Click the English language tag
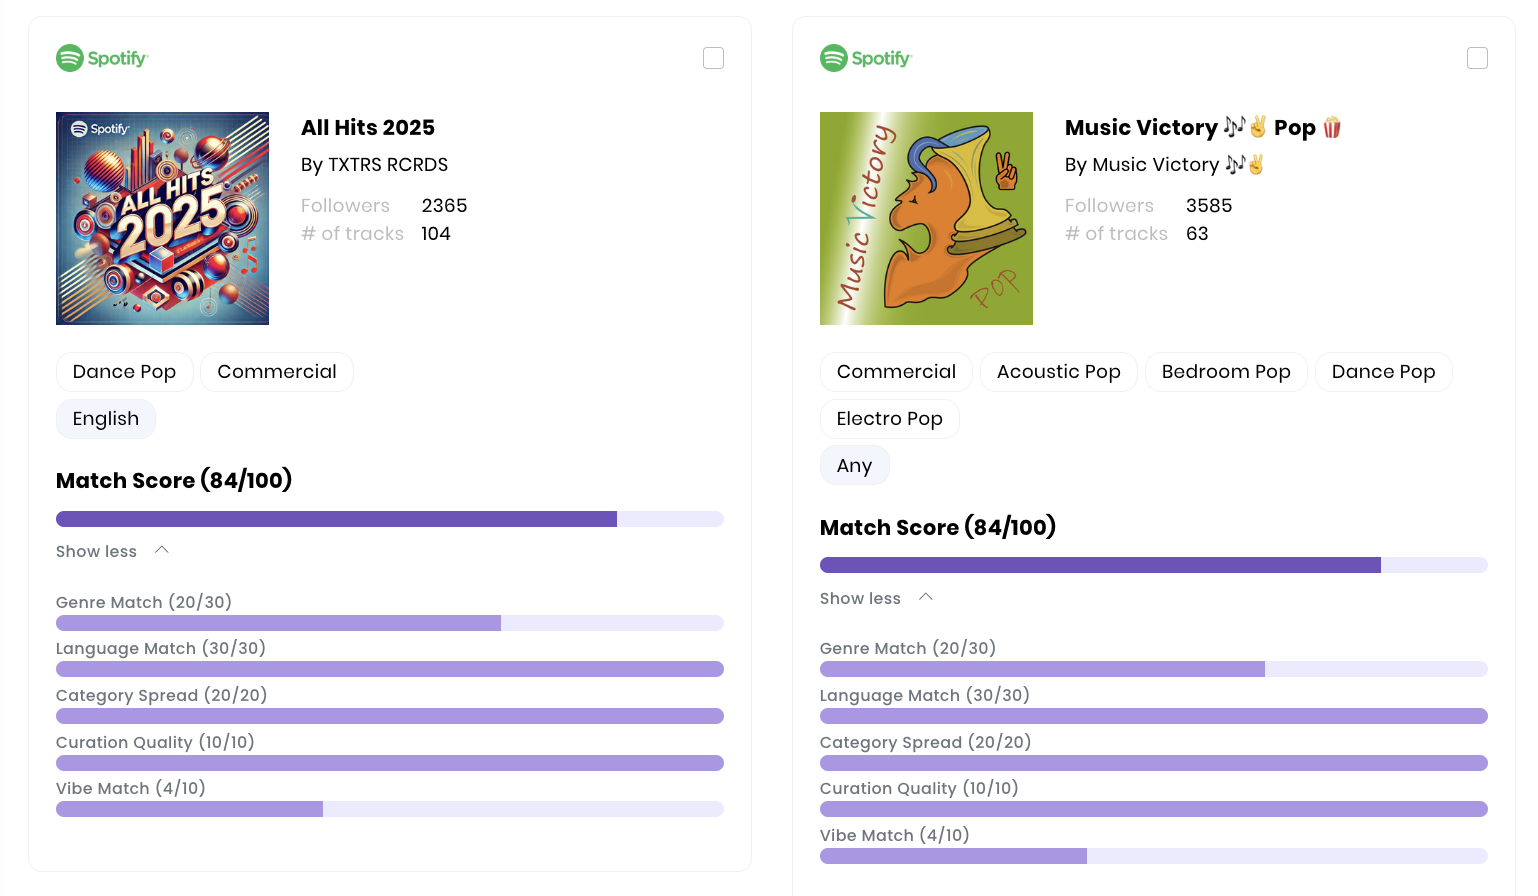This screenshot has width=1538, height=896. click(x=106, y=419)
